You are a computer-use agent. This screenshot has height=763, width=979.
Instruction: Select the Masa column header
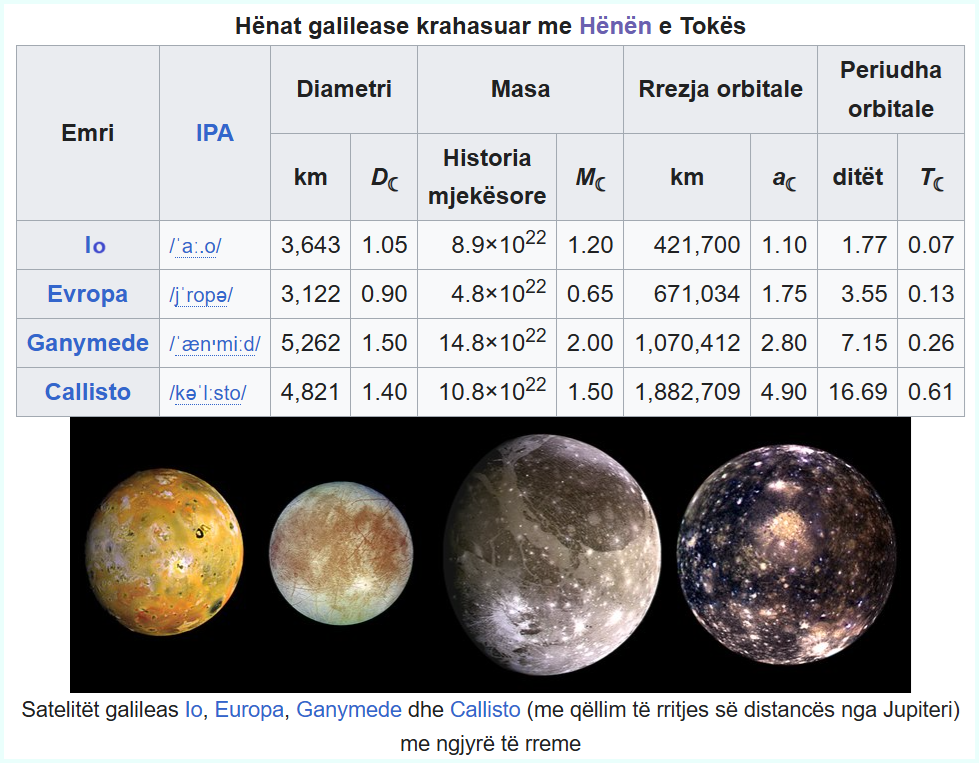click(520, 89)
